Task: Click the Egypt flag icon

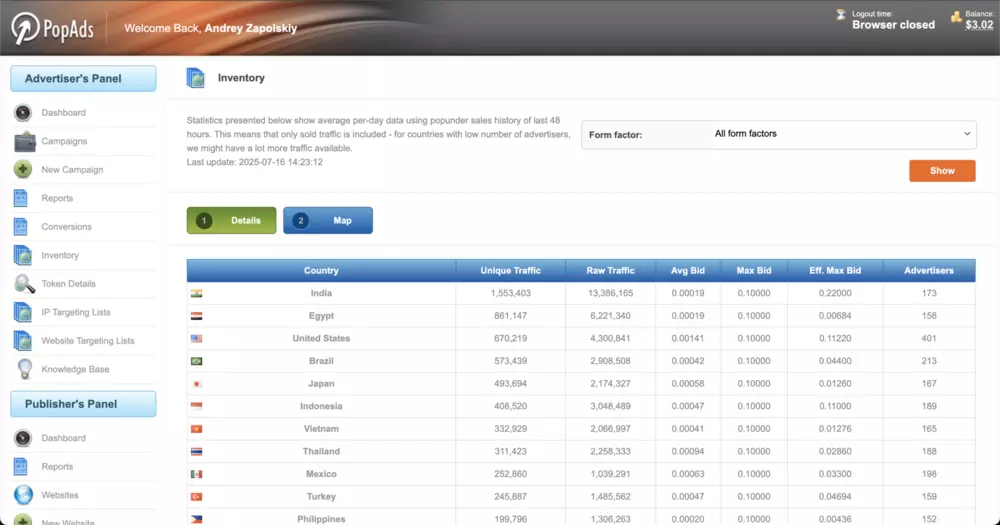Action: (x=196, y=316)
